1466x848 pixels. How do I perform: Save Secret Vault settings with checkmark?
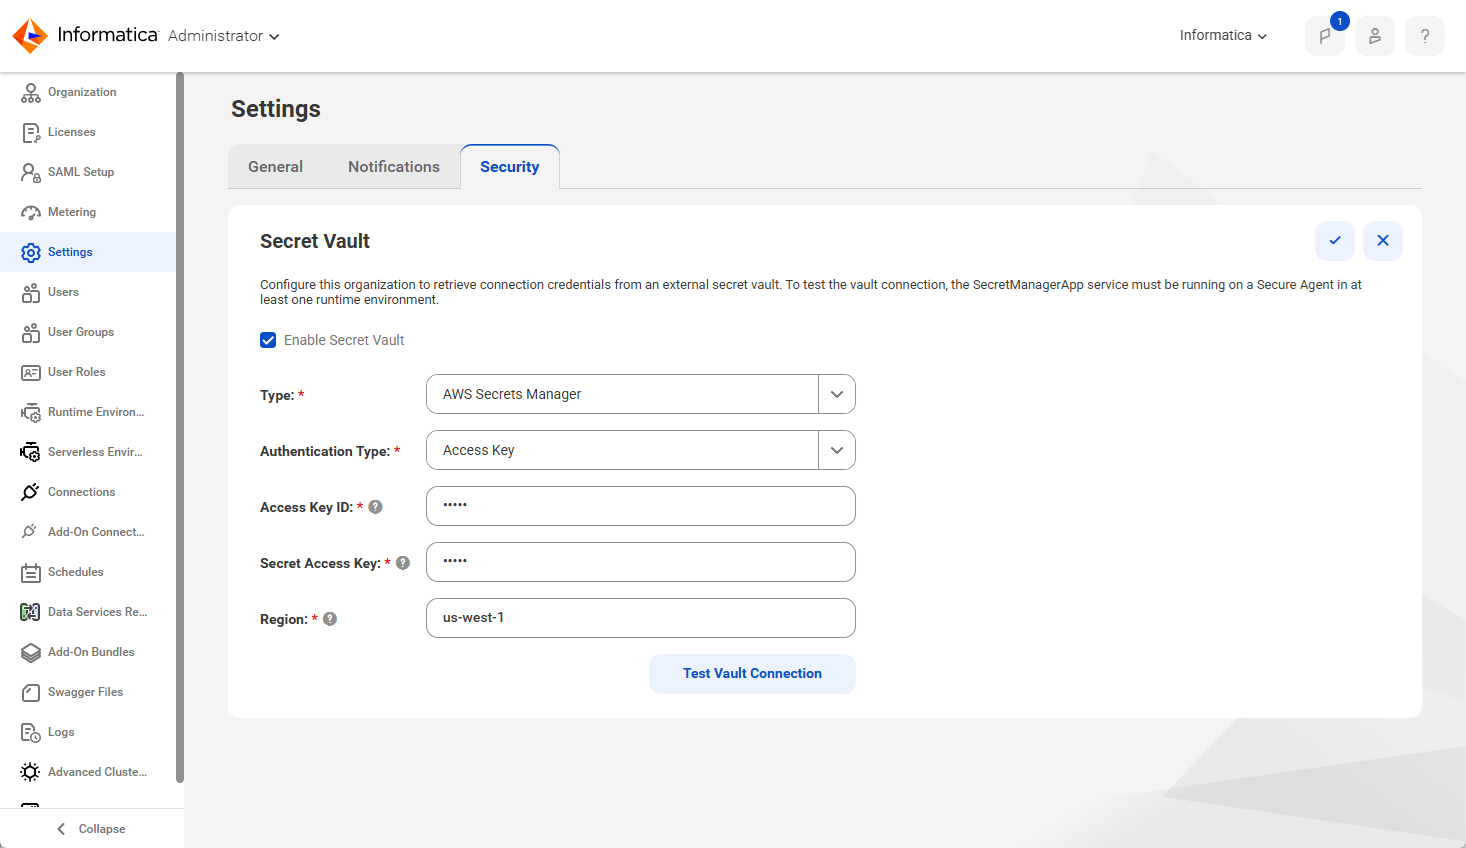click(x=1335, y=241)
